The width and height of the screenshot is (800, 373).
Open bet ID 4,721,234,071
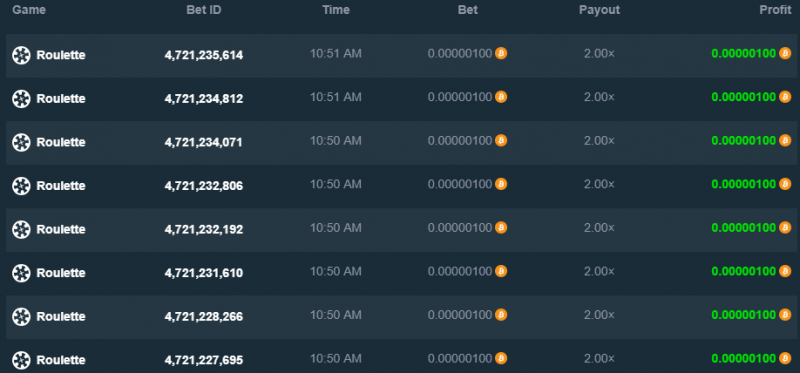click(x=204, y=142)
